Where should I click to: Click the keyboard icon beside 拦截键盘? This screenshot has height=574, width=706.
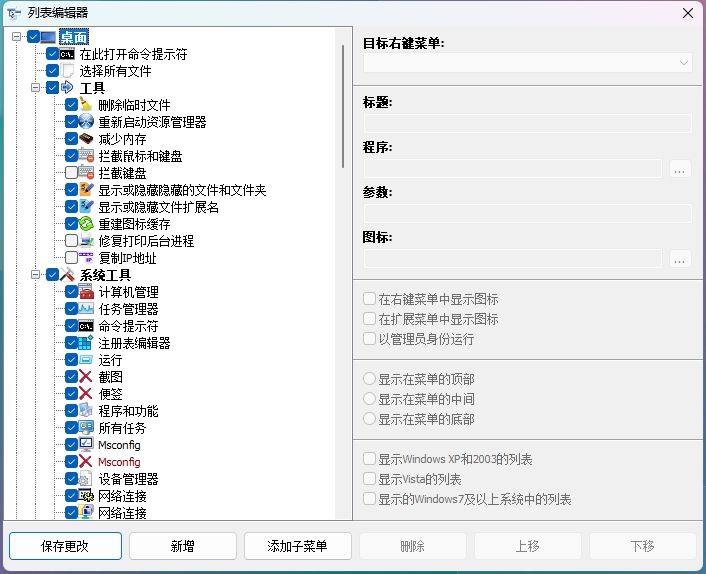86,173
